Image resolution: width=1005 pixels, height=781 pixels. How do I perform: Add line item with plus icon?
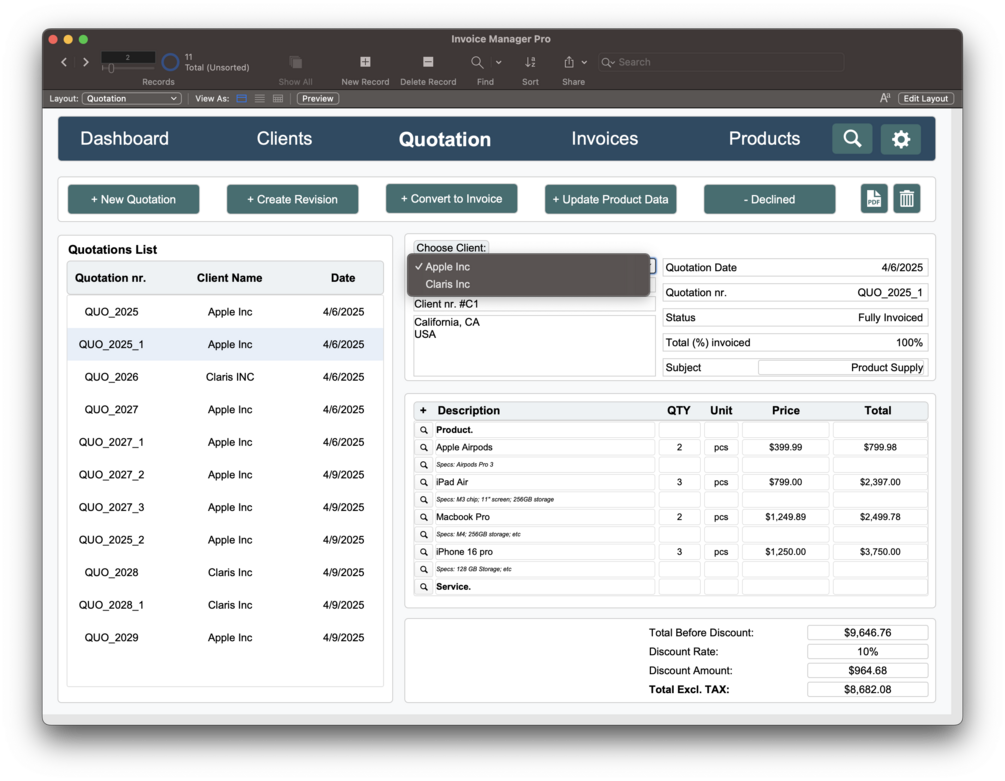click(x=423, y=410)
